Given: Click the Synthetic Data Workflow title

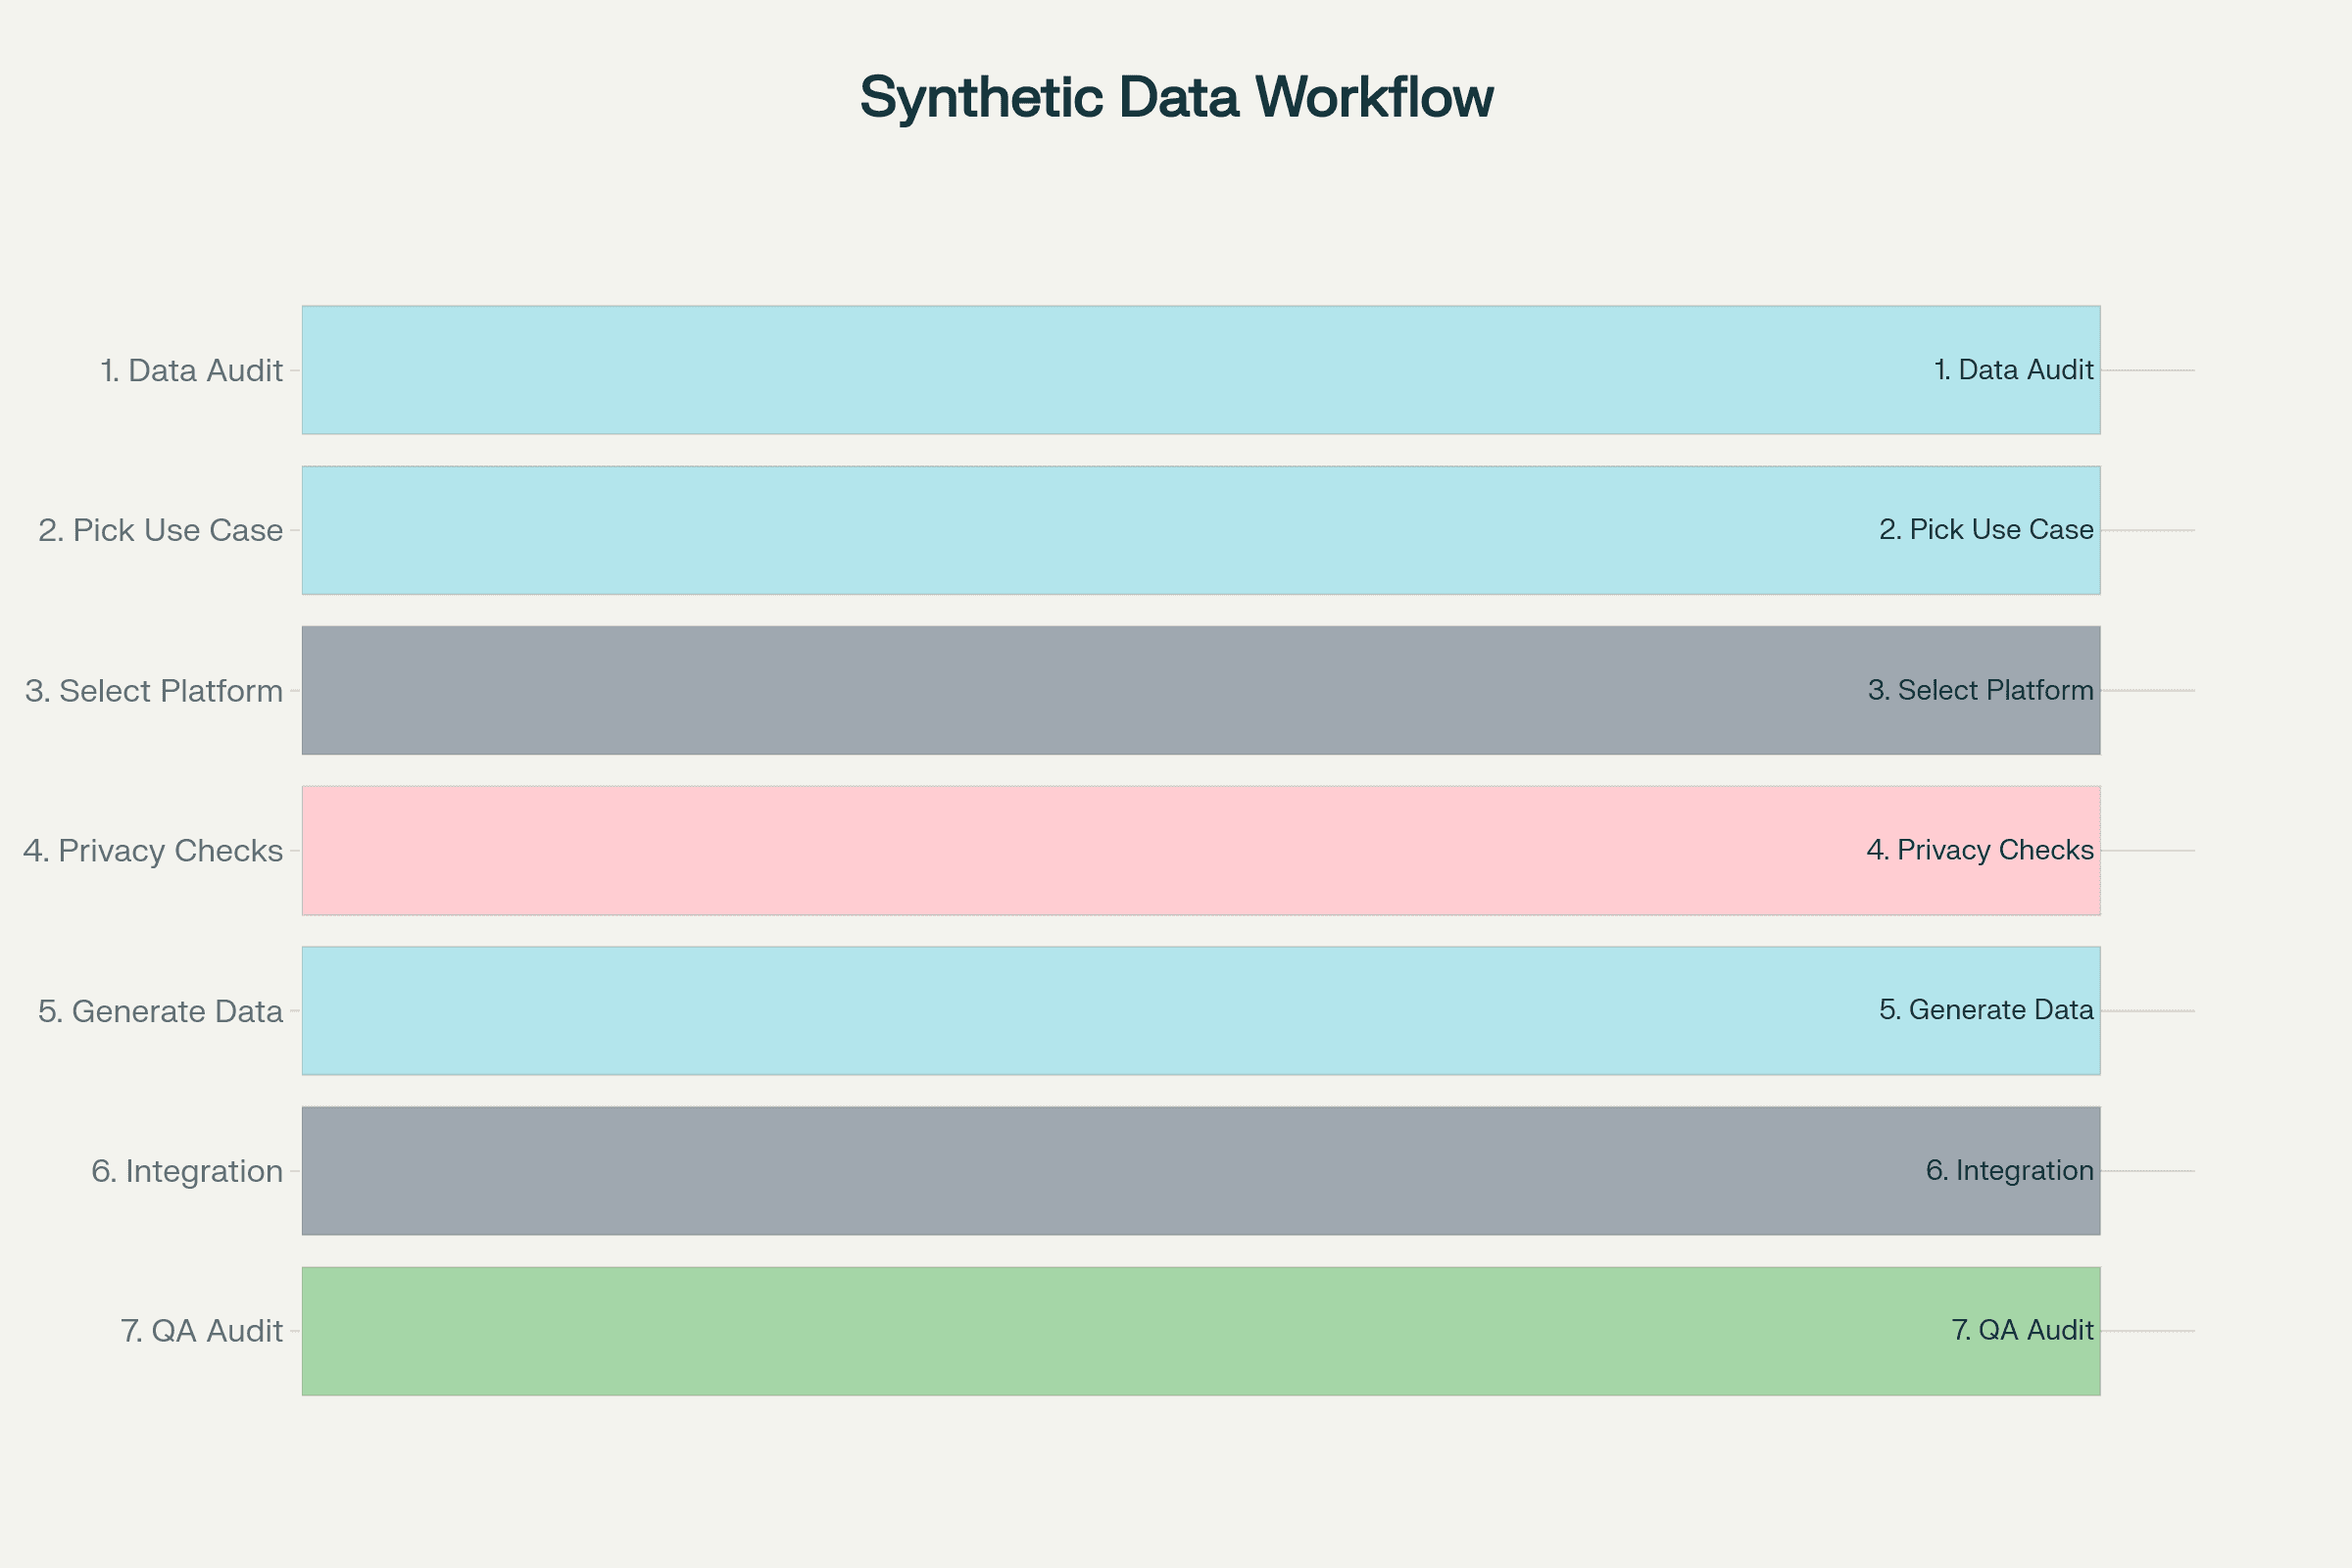Looking at the screenshot, I should pos(1176,97).
